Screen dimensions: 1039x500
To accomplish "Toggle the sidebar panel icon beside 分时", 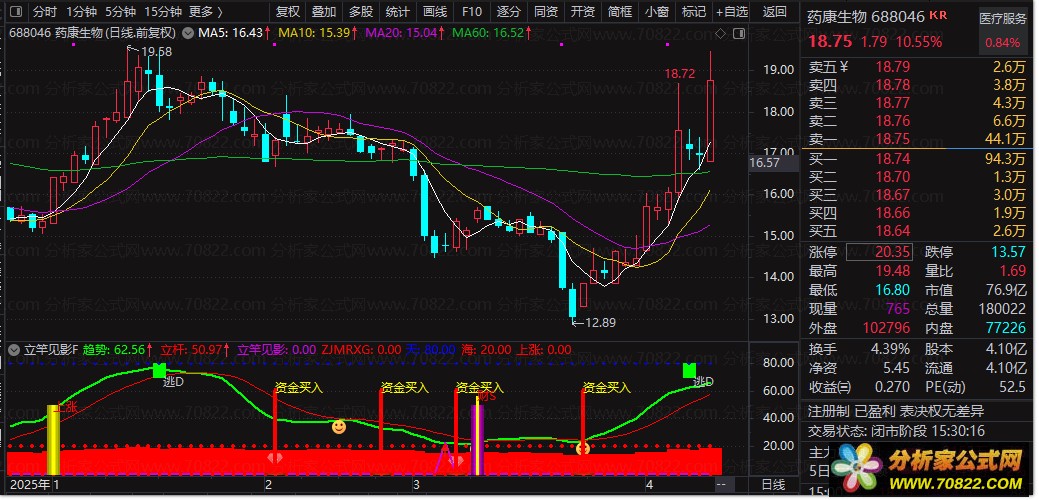I will click(16, 12).
